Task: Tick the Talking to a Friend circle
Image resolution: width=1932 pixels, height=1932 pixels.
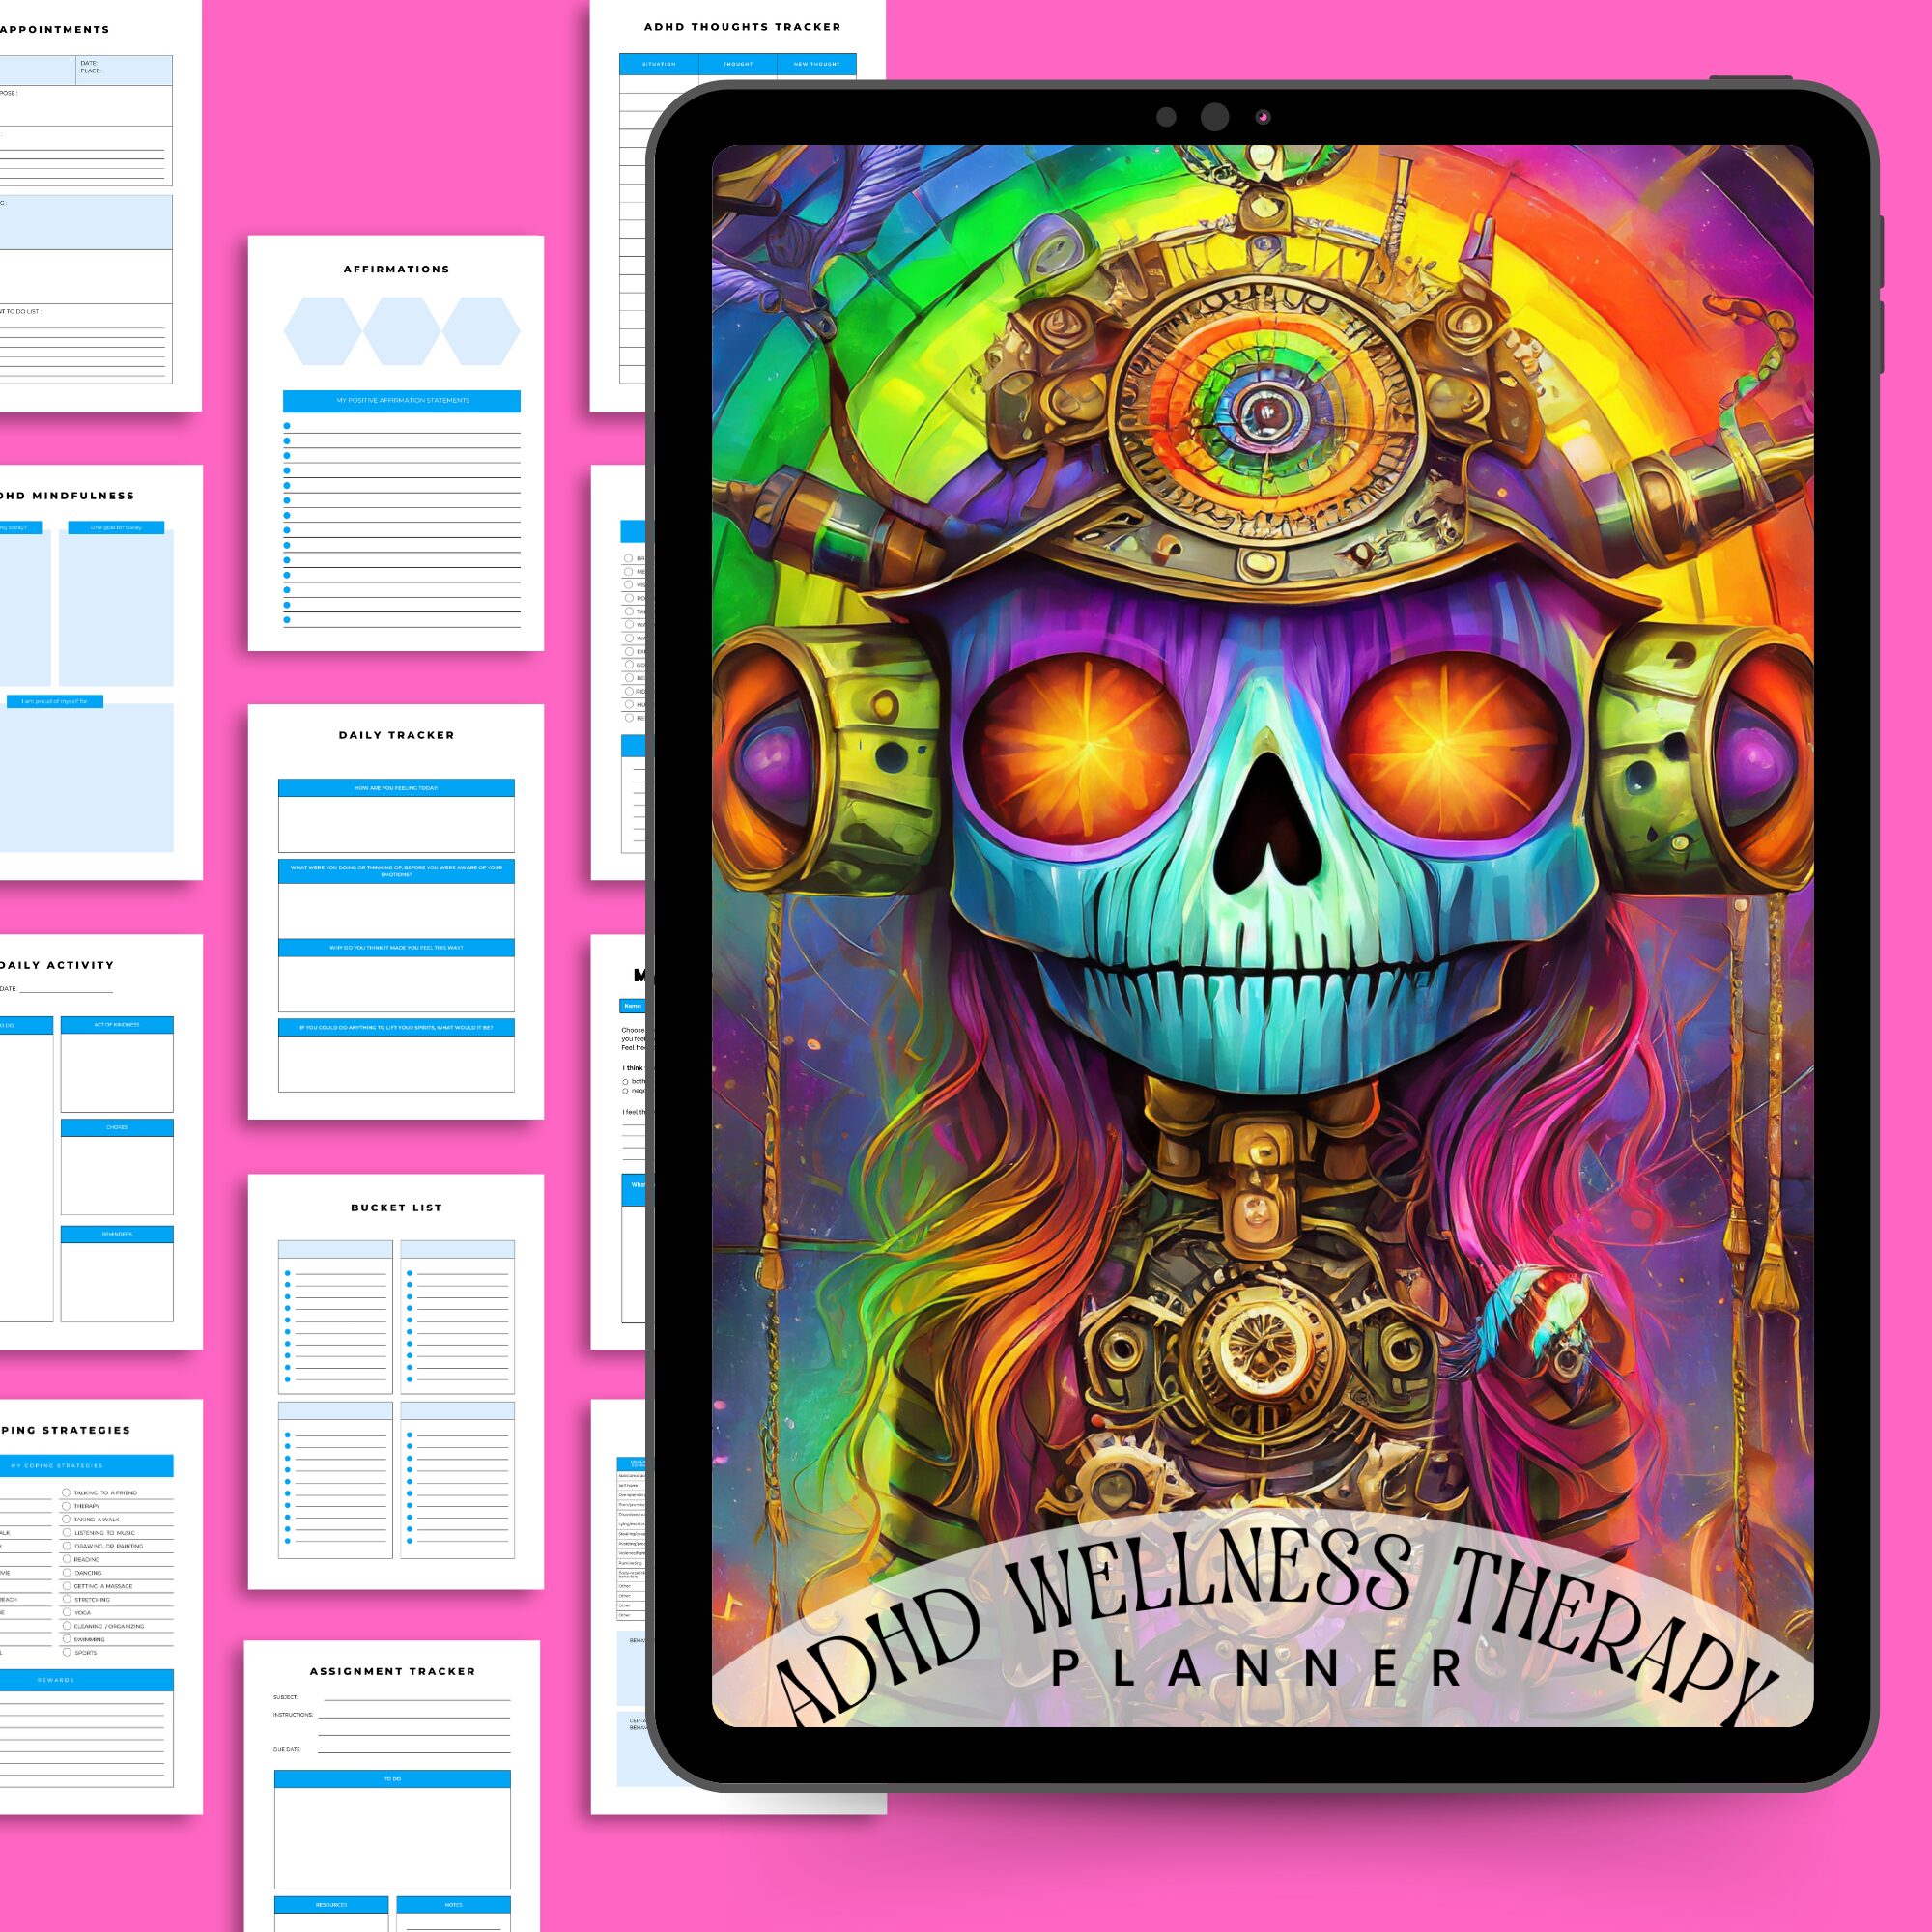Action: click(66, 1492)
